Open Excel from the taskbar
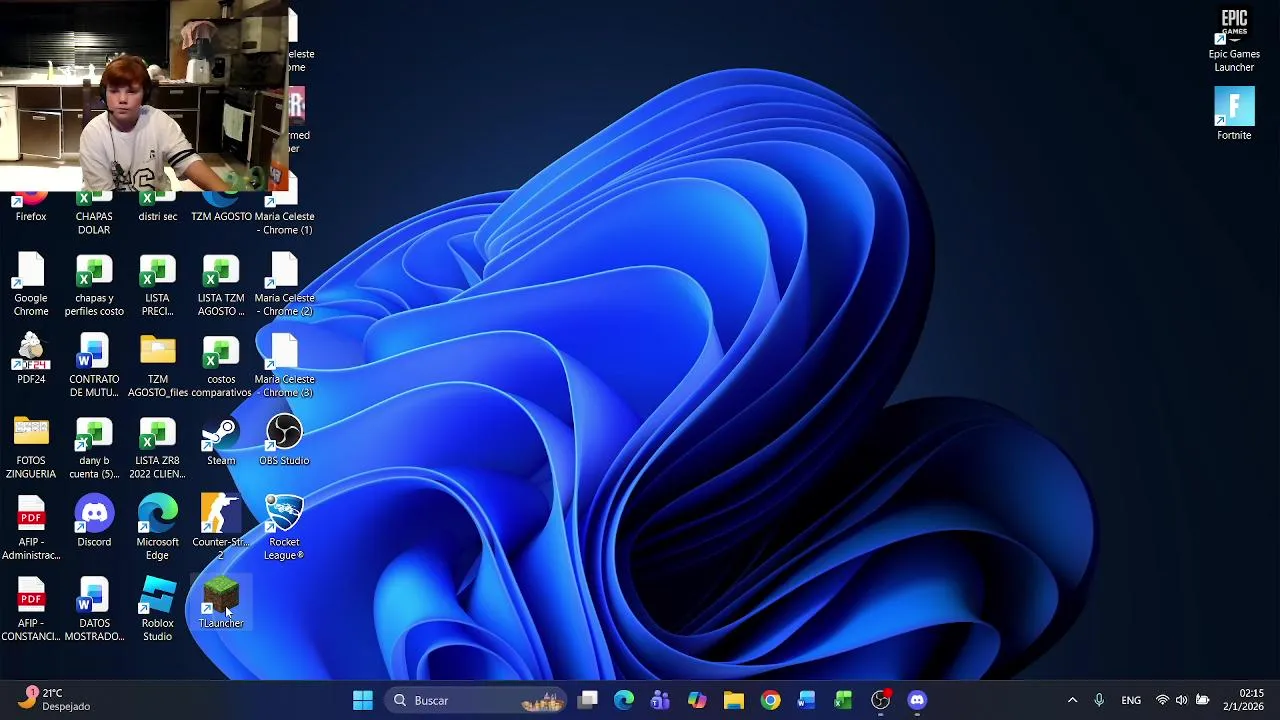 843,700
